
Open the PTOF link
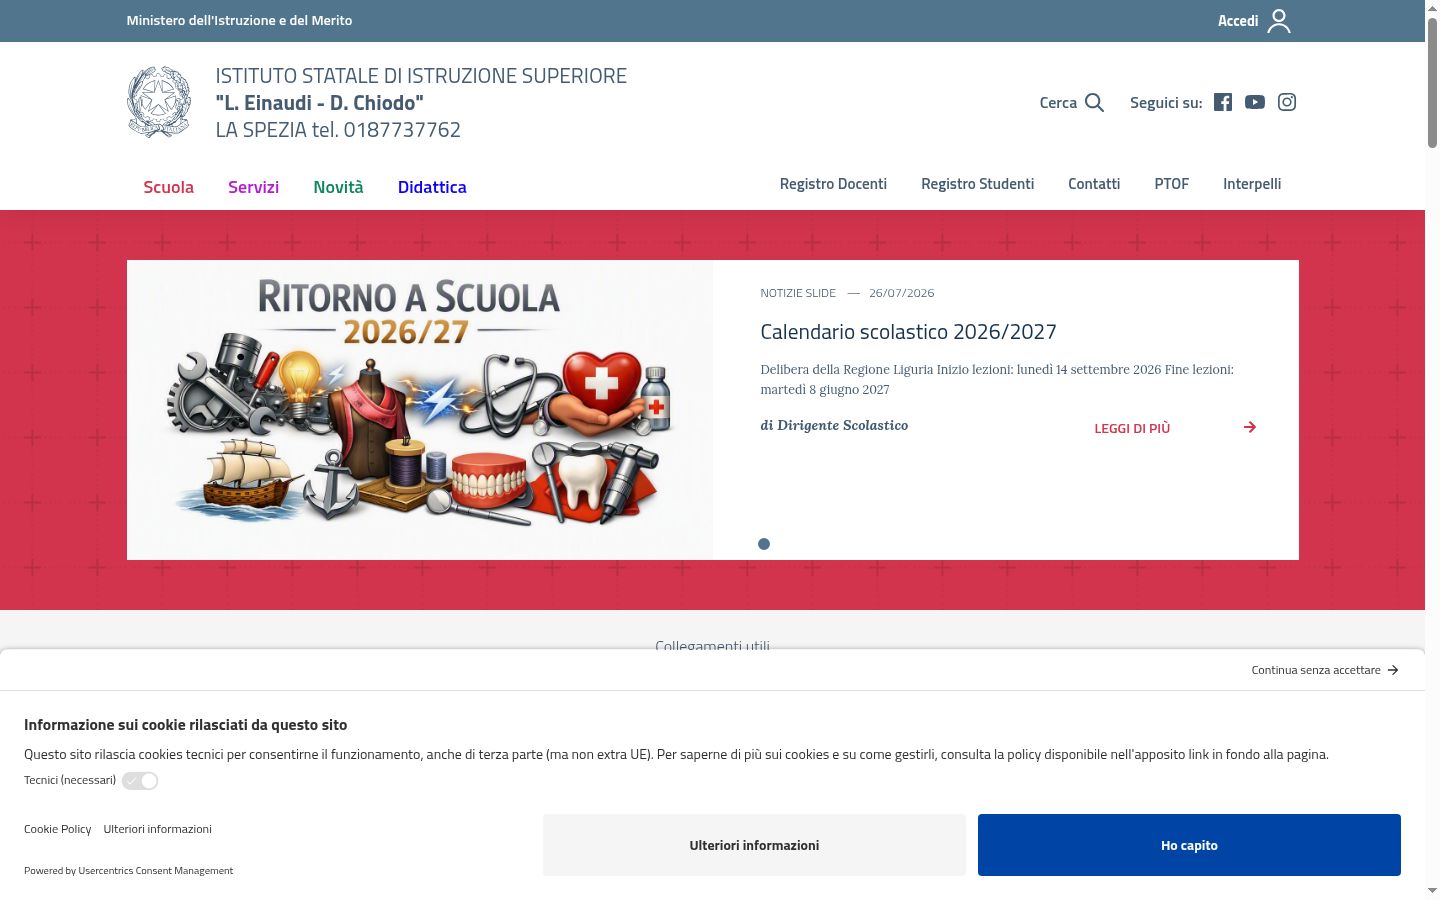tap(1171, 184)
